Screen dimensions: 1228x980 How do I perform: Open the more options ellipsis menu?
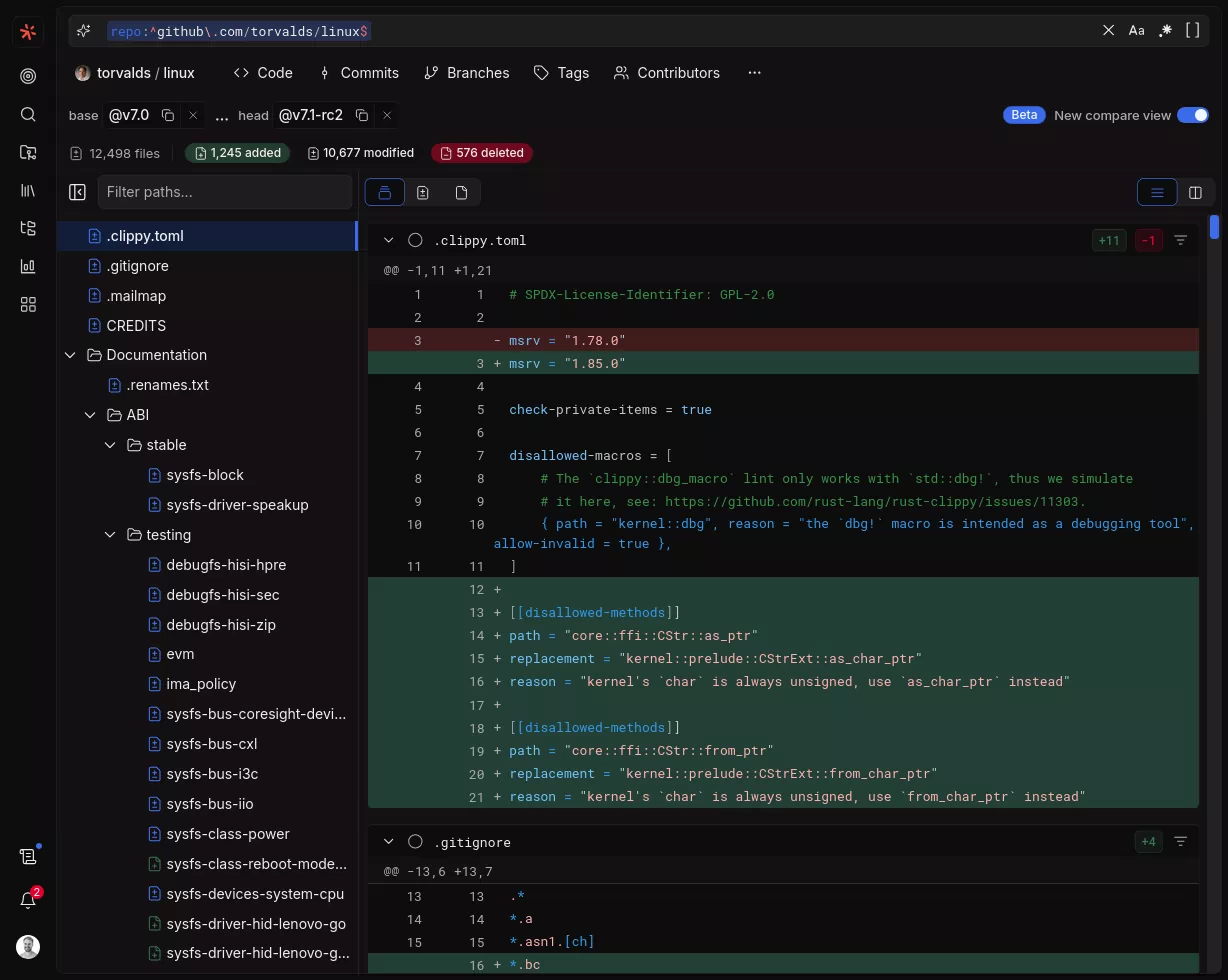pyautogui.click(x=754, y=73)
